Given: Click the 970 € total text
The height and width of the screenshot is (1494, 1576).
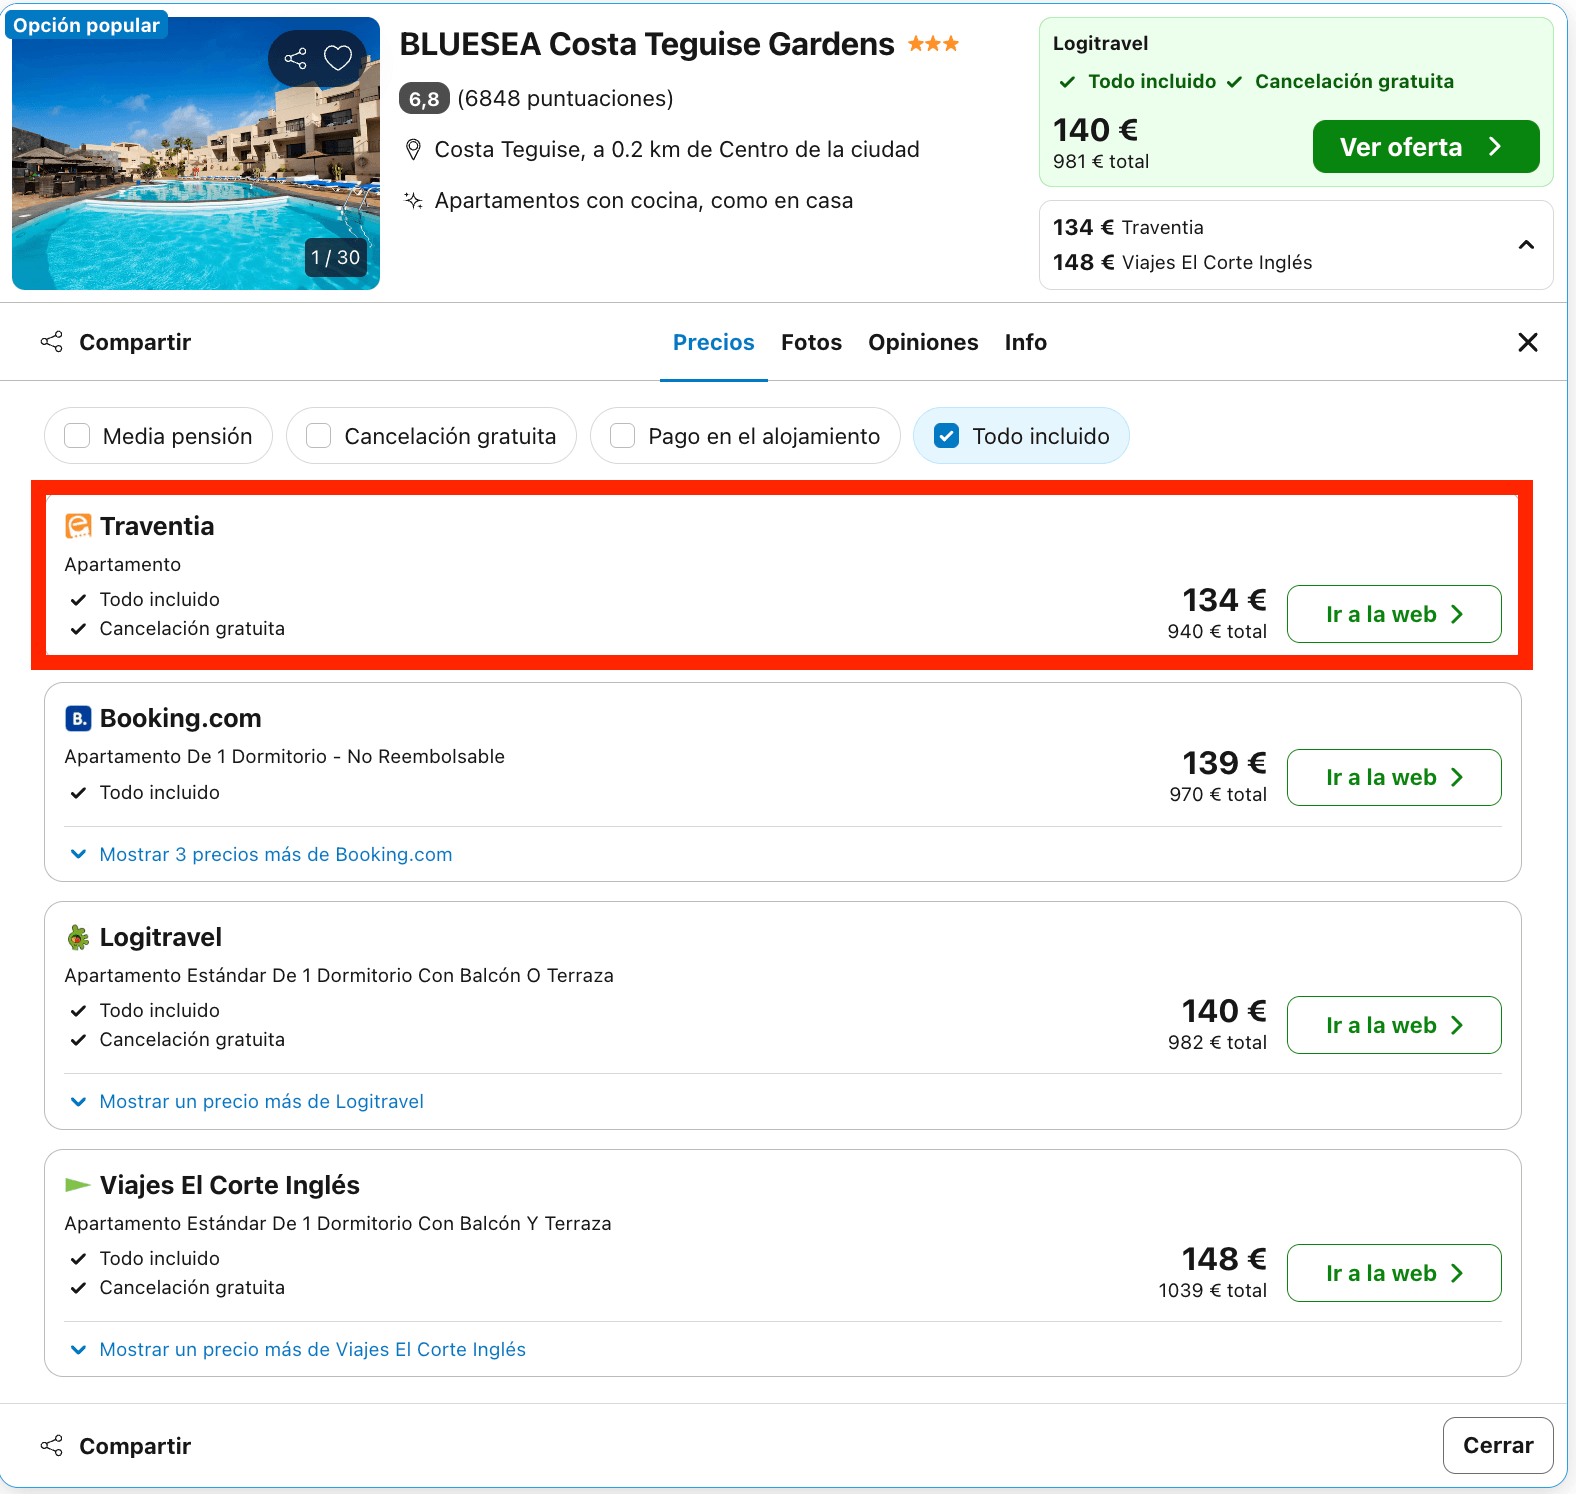Looking at the screenshot, I should pyautogui.click(x=1218, y=794).
